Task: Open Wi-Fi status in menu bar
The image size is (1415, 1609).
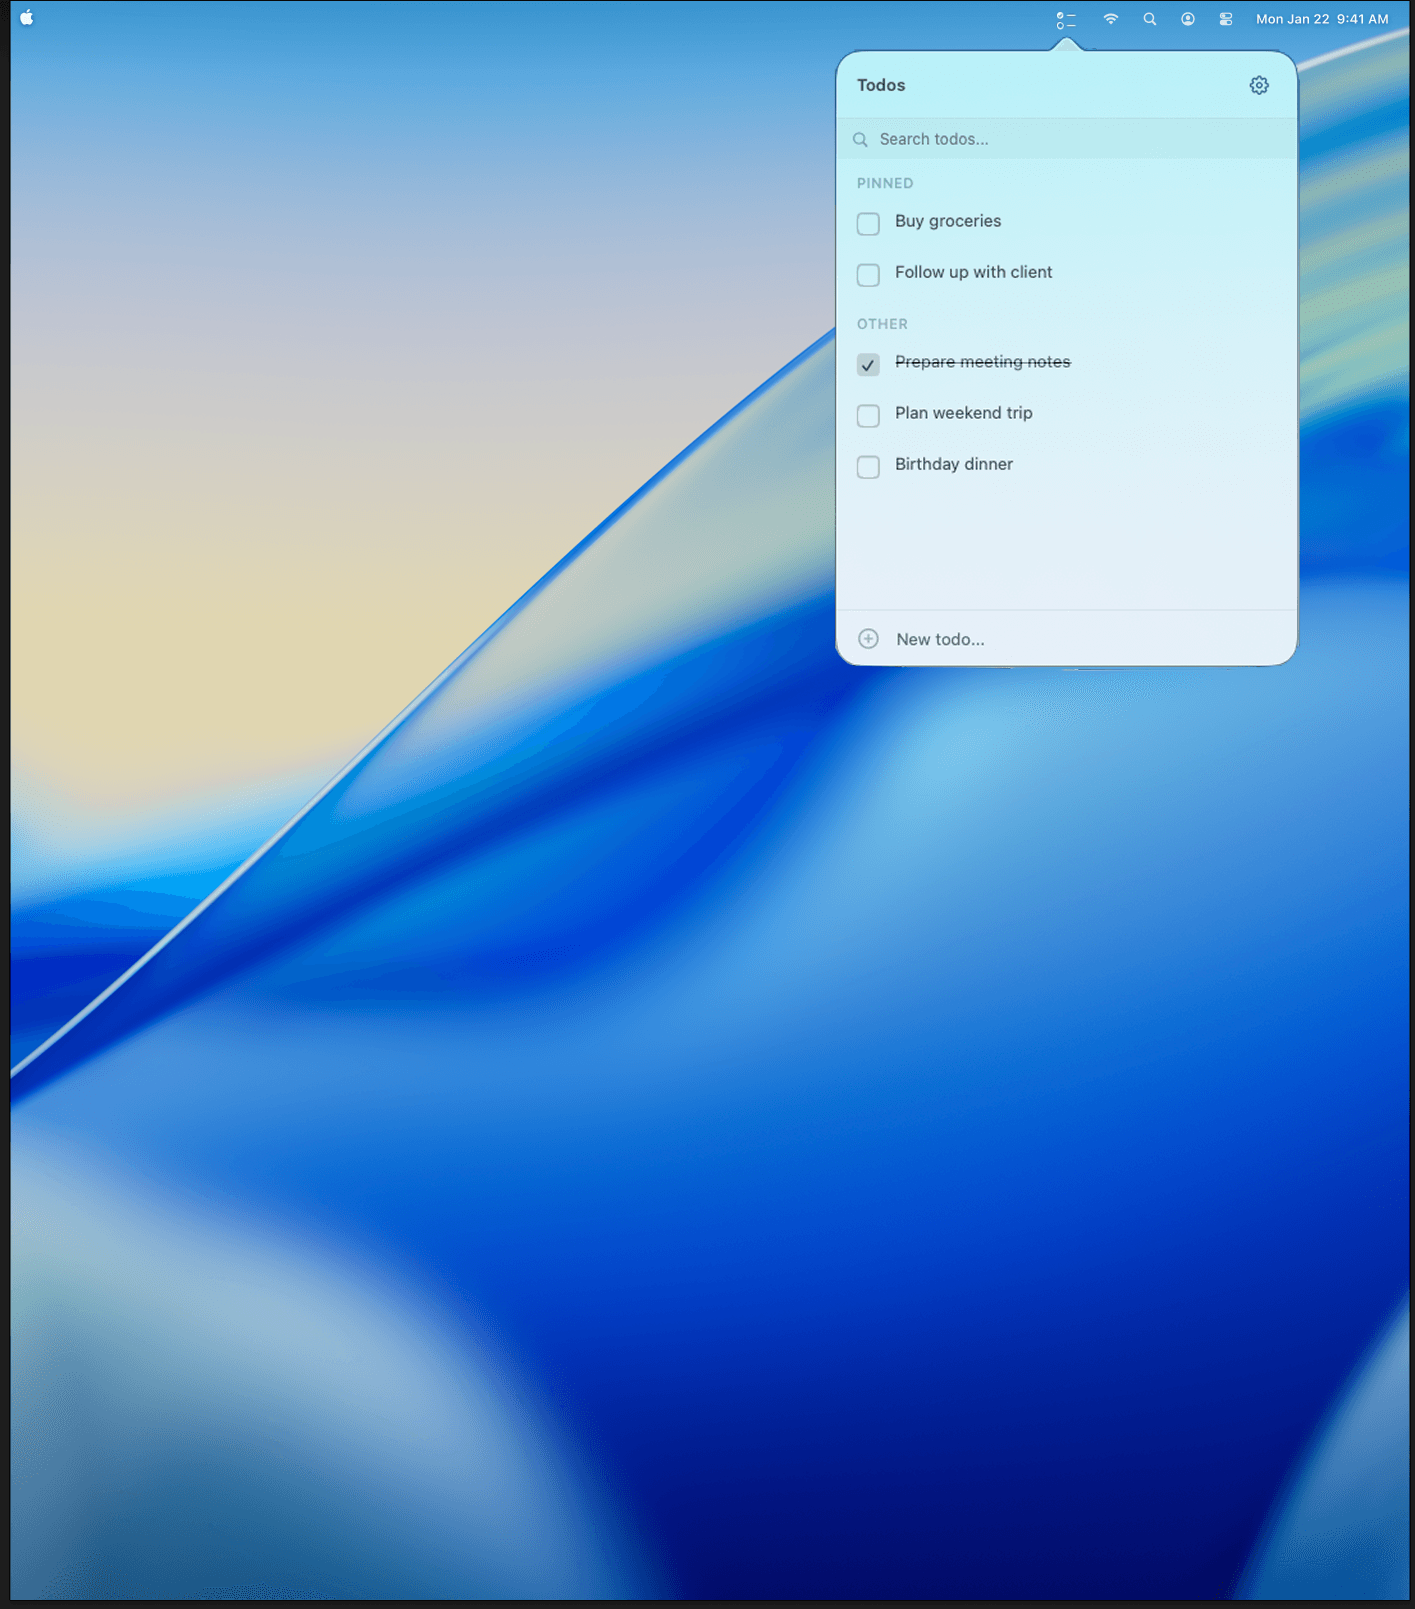Action: pos(1110,19)
